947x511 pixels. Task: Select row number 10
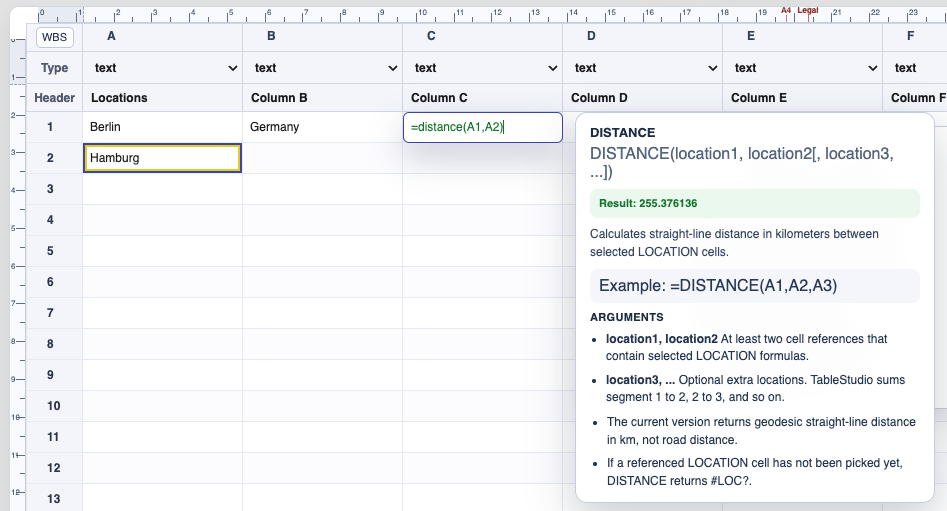(x=53, y=406)
